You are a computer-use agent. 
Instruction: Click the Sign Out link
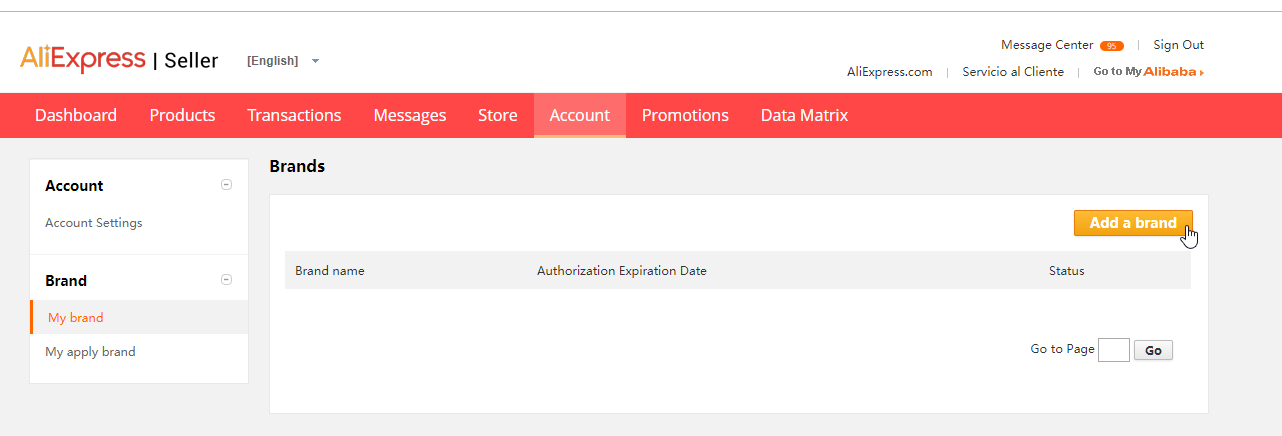(1178, 45)
